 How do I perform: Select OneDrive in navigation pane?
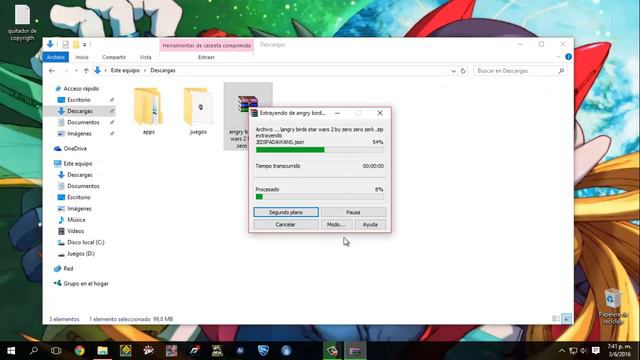coord(75,149)
